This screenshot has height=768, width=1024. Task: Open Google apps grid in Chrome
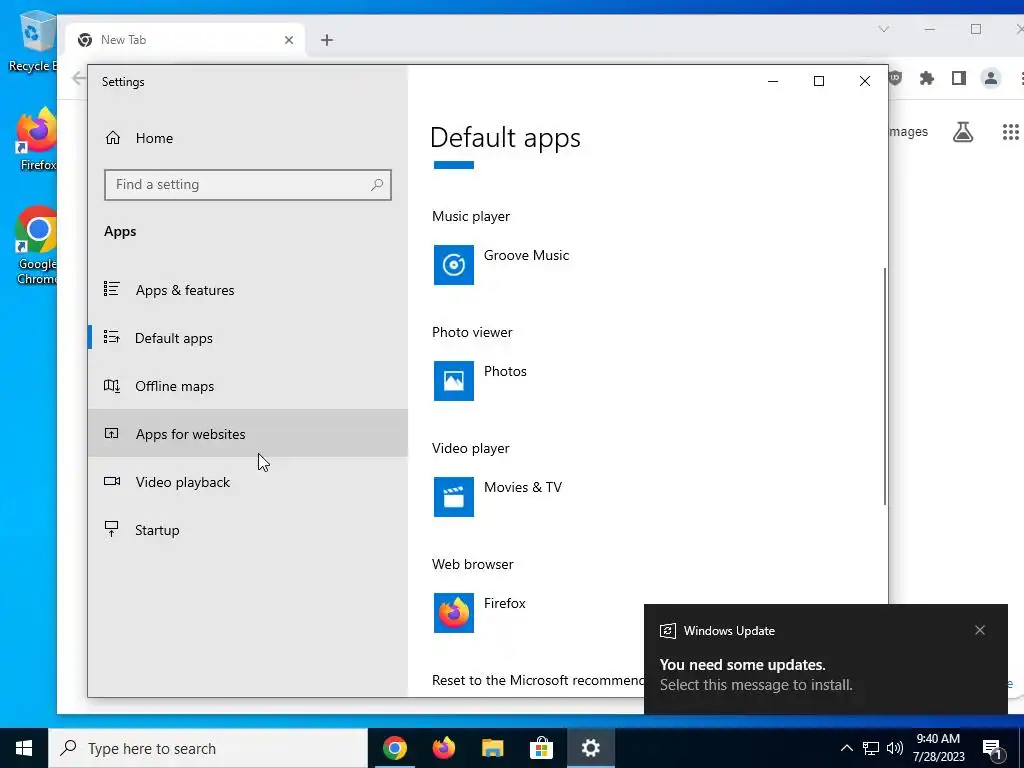[1010, 132]
